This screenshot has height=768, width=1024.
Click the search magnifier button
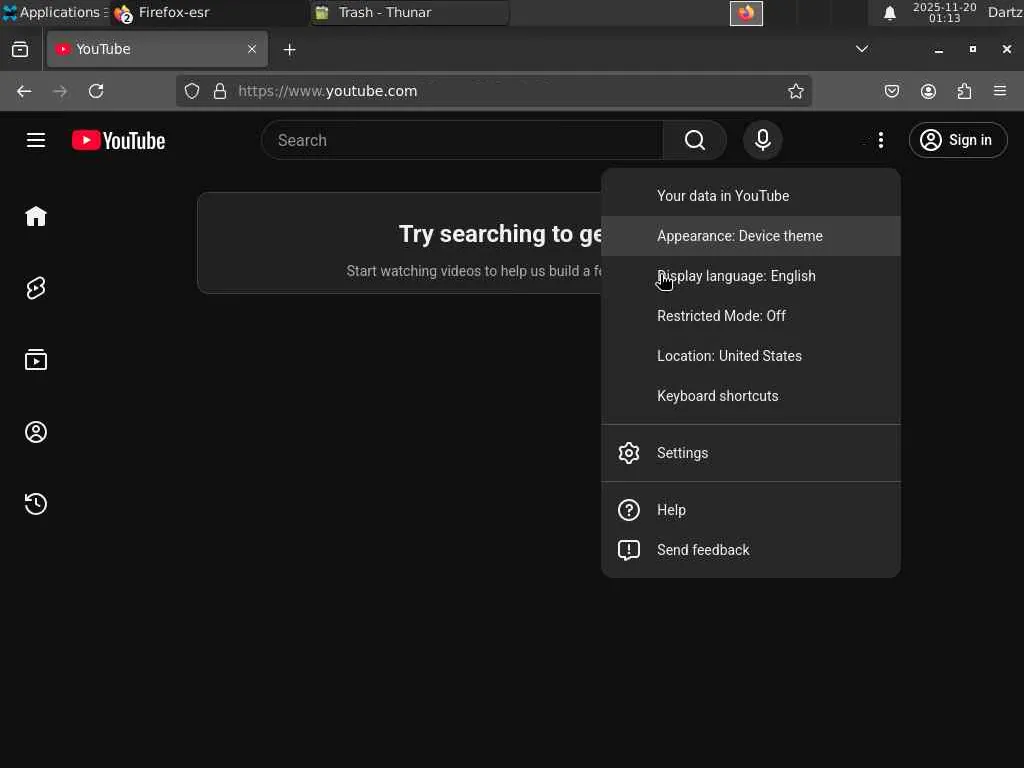pyautogui.click(x=694, y=140)
